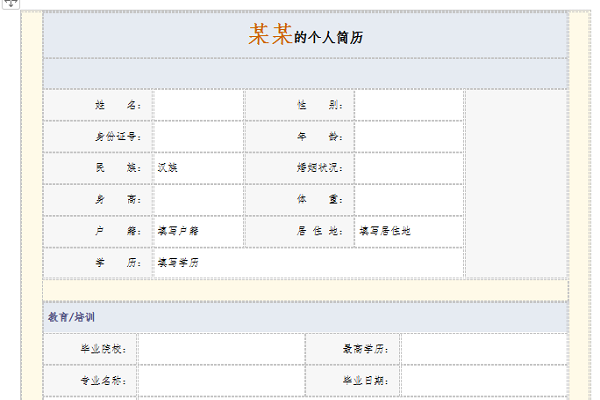Select the empty field next to 姓名

198,105
